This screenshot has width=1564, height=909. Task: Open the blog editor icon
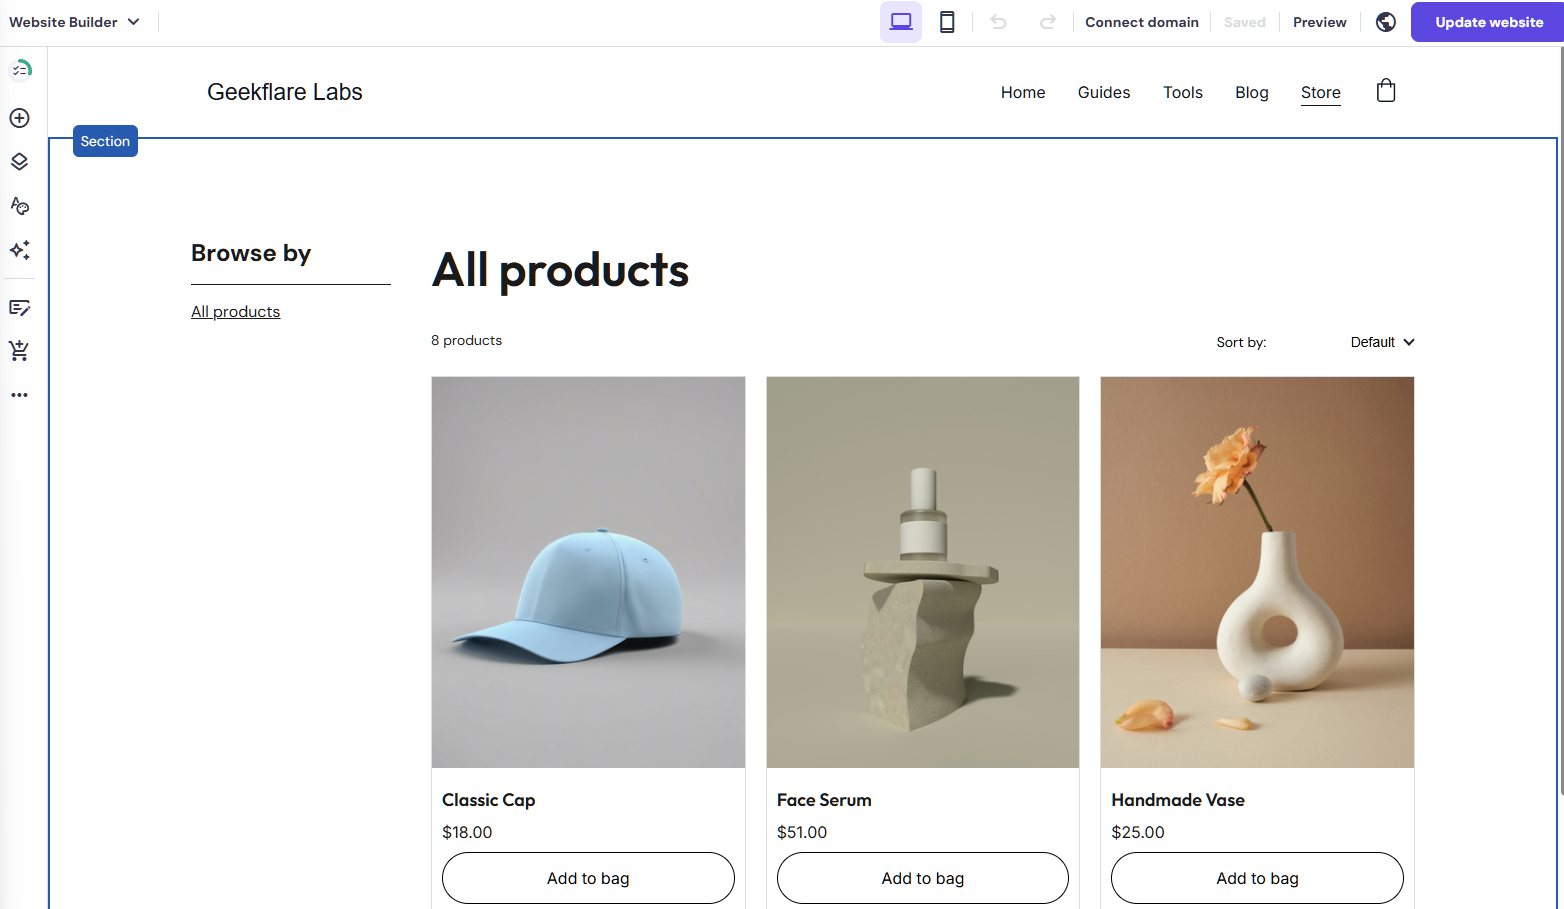point(19,308)
